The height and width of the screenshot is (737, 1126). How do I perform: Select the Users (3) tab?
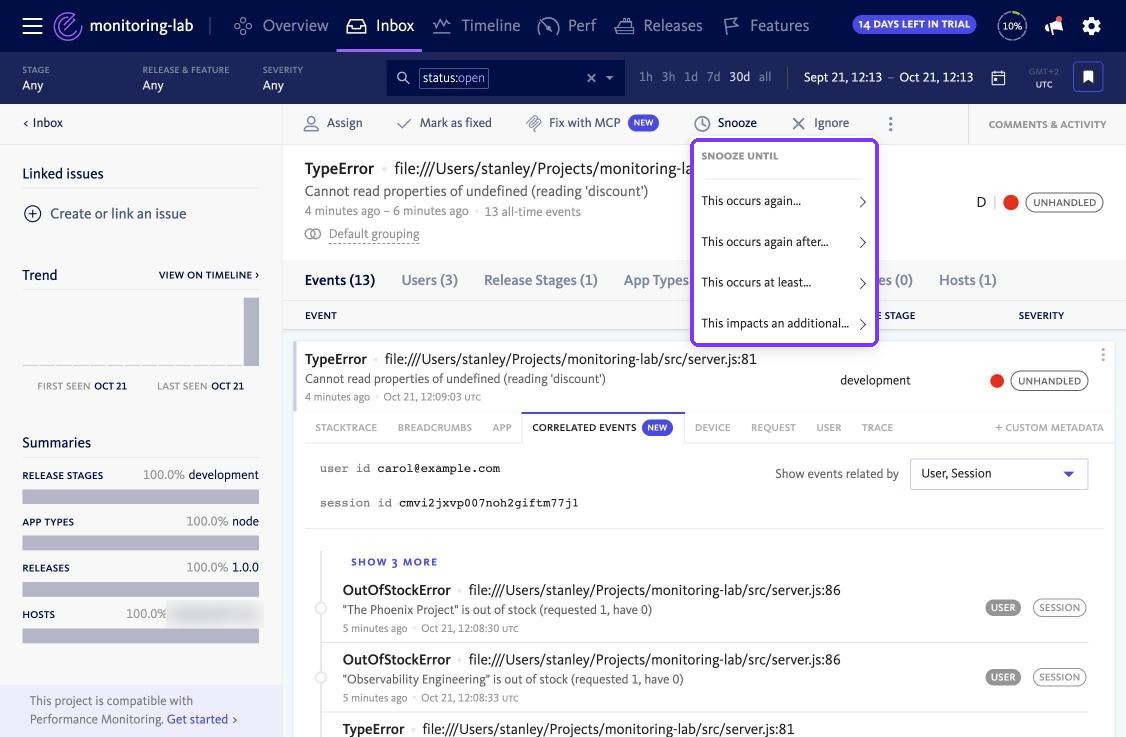click(x=429, y=280)
